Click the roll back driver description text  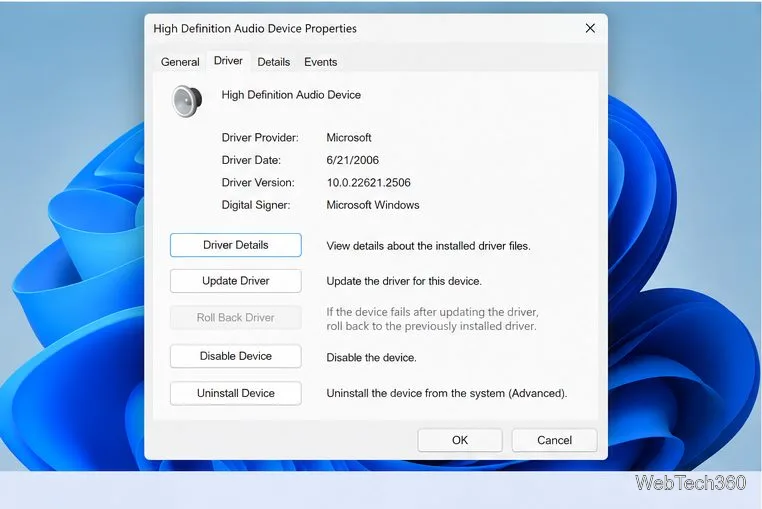click(433, 319)
